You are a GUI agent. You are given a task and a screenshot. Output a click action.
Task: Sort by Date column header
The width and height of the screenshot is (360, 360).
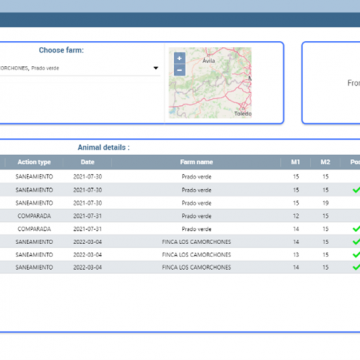point(87,162)
